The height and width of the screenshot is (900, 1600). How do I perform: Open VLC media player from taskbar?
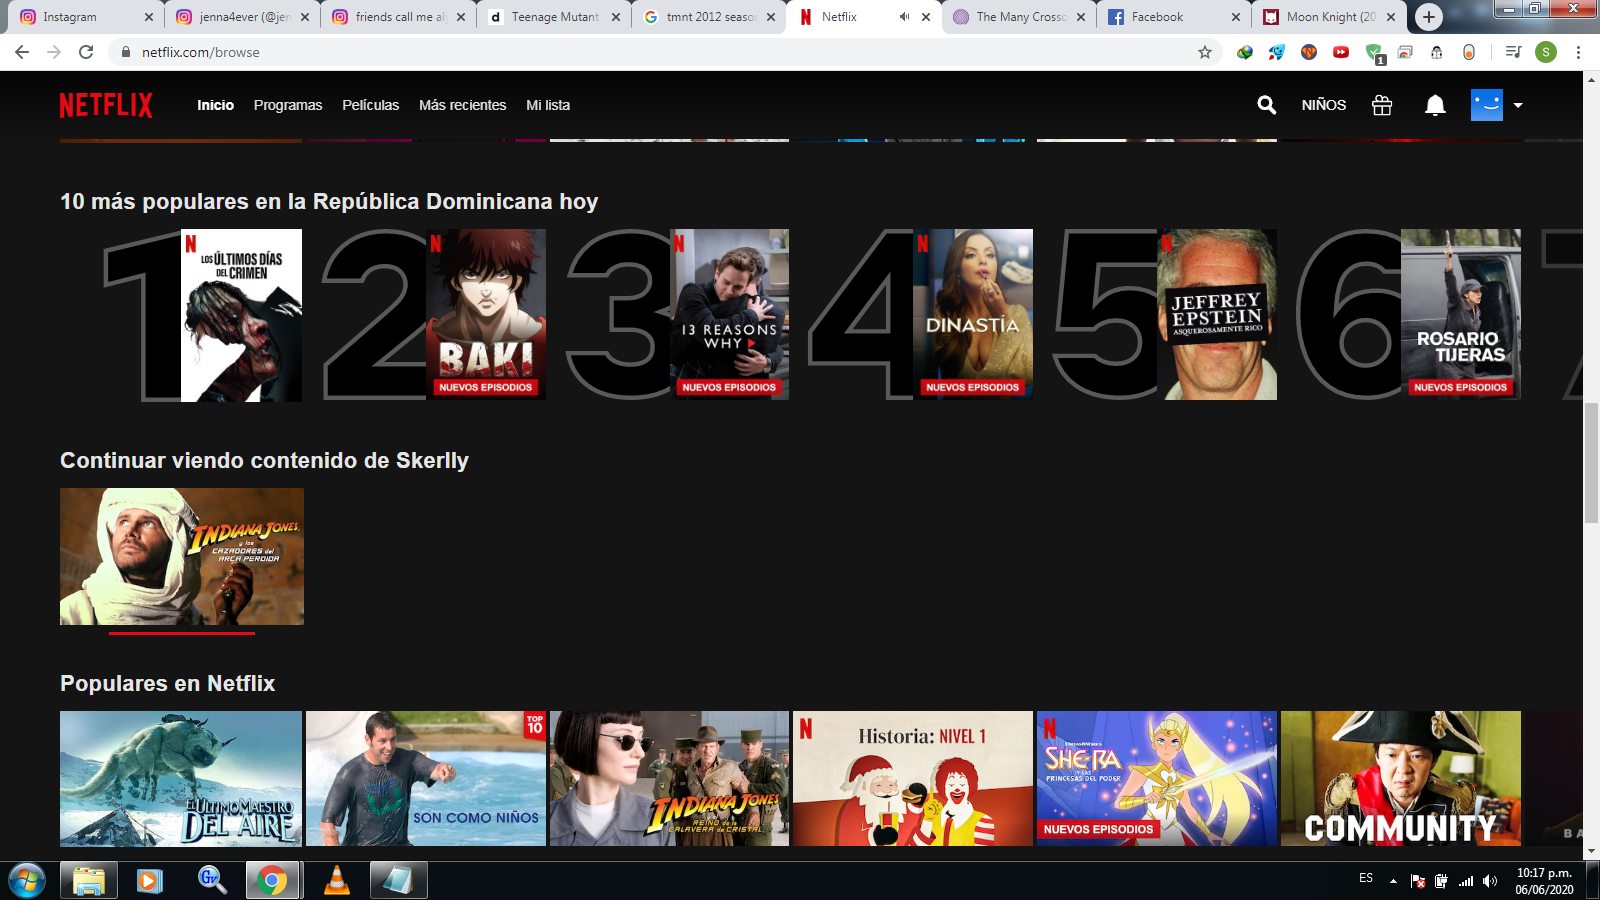pyautogui.click(x=337, y=880)
